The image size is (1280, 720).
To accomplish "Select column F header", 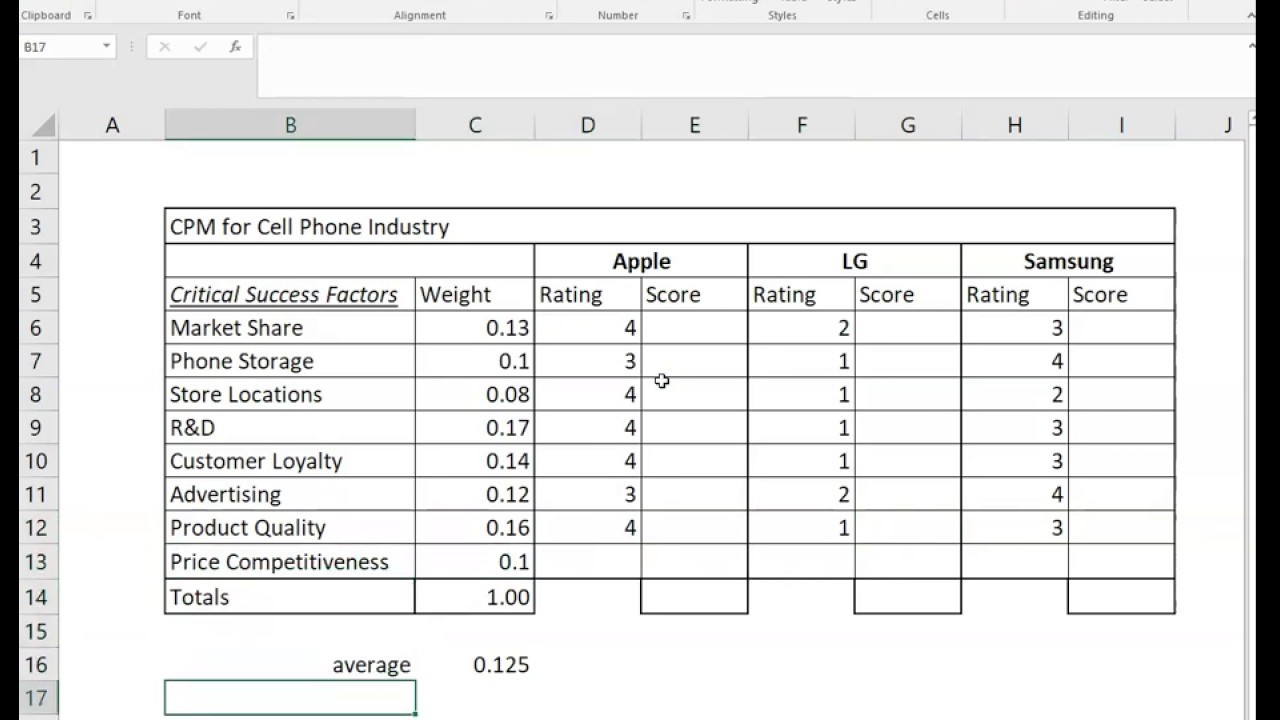I will click(x=801, y=125).
